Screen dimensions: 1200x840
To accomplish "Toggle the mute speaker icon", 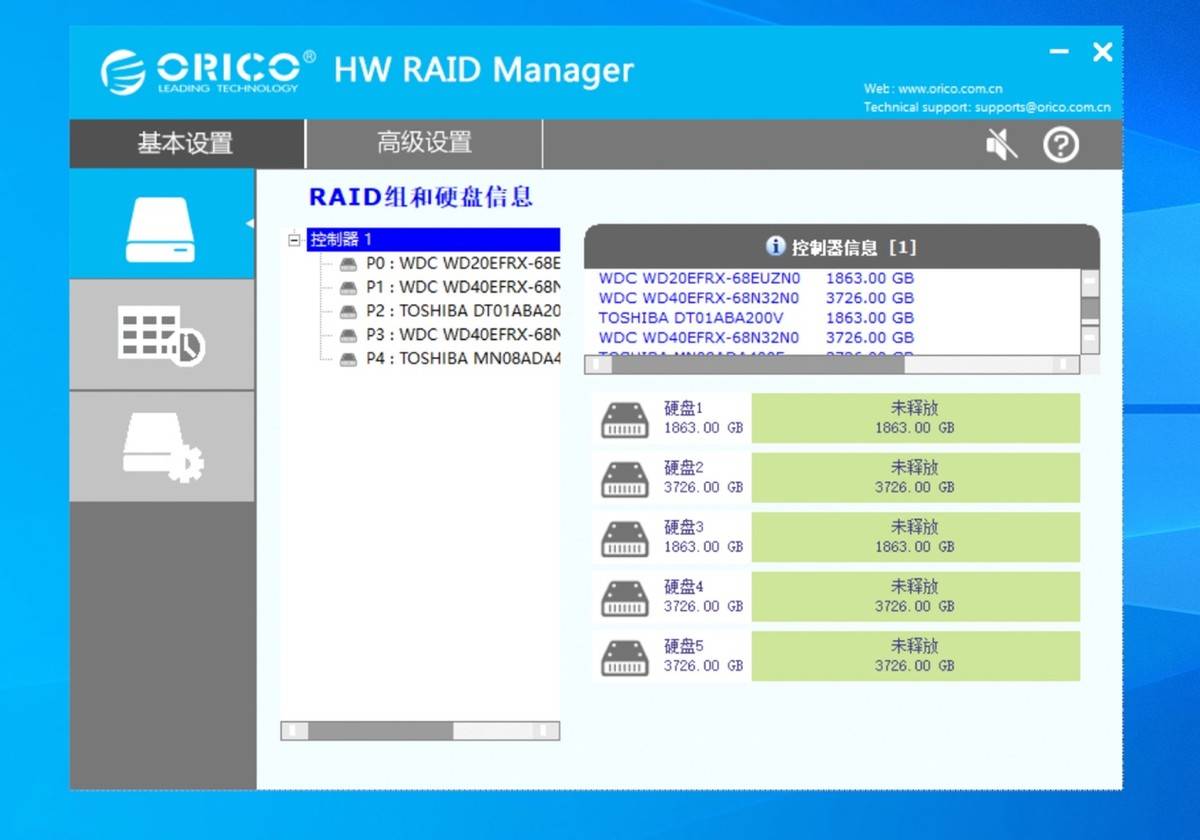I will (x=1001, y=145).
